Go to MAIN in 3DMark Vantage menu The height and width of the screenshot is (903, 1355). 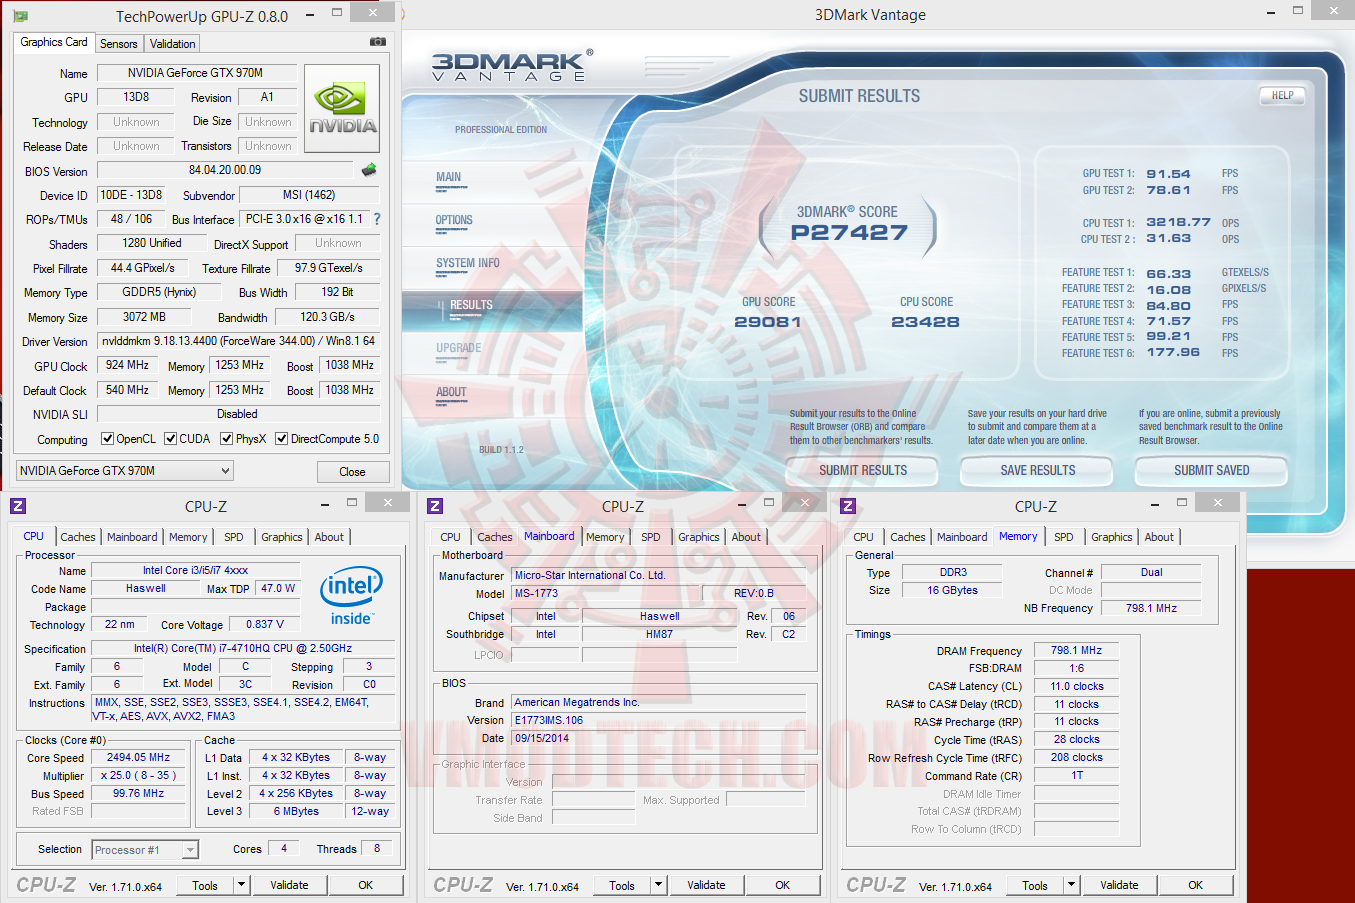[x=448, y=177]
